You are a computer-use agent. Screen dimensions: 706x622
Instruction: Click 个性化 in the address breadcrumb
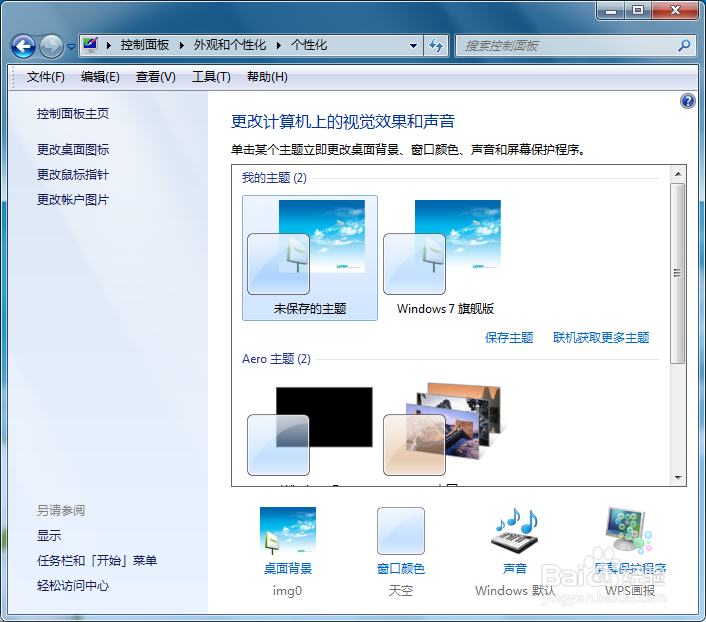[309, 45]
